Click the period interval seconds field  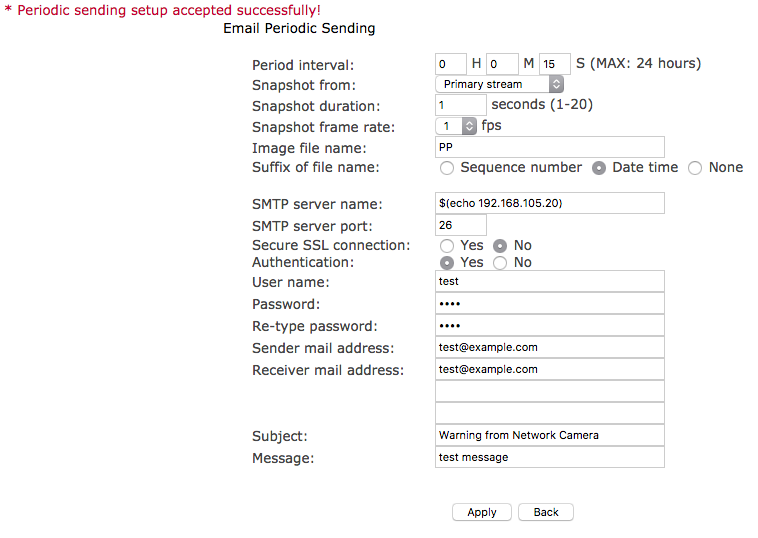point(555,64)
